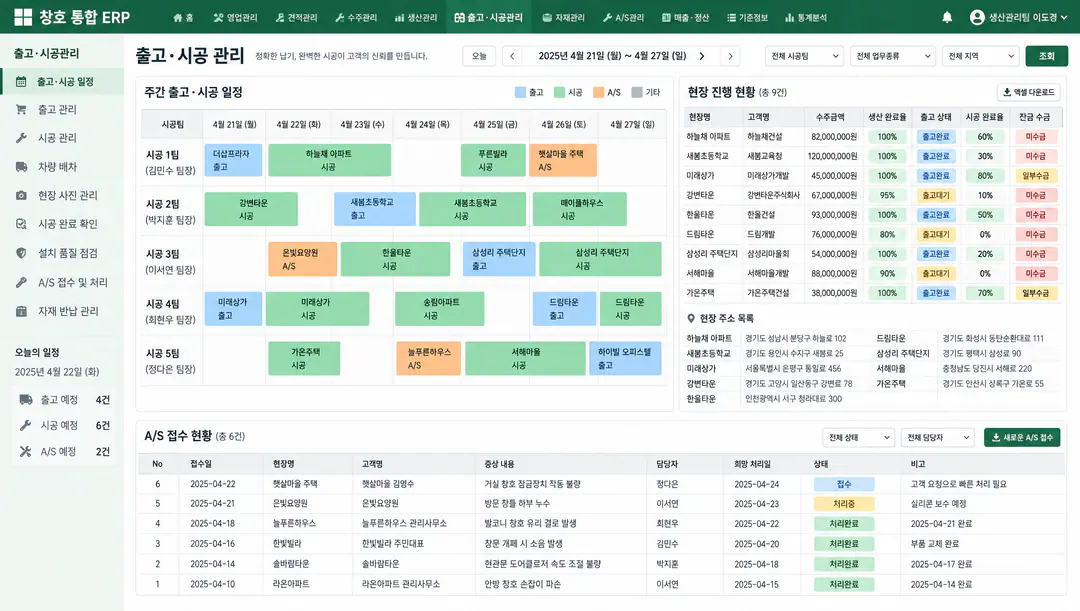Image resolution: width=1080 pixels, height=611 pixels.
Task: Click the blue 출고 legend swatch
Action: [x=520, y=92]
